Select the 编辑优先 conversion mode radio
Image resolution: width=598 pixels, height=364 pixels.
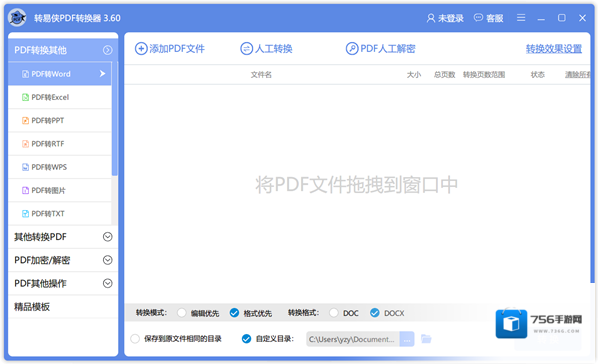coord(182,313)
